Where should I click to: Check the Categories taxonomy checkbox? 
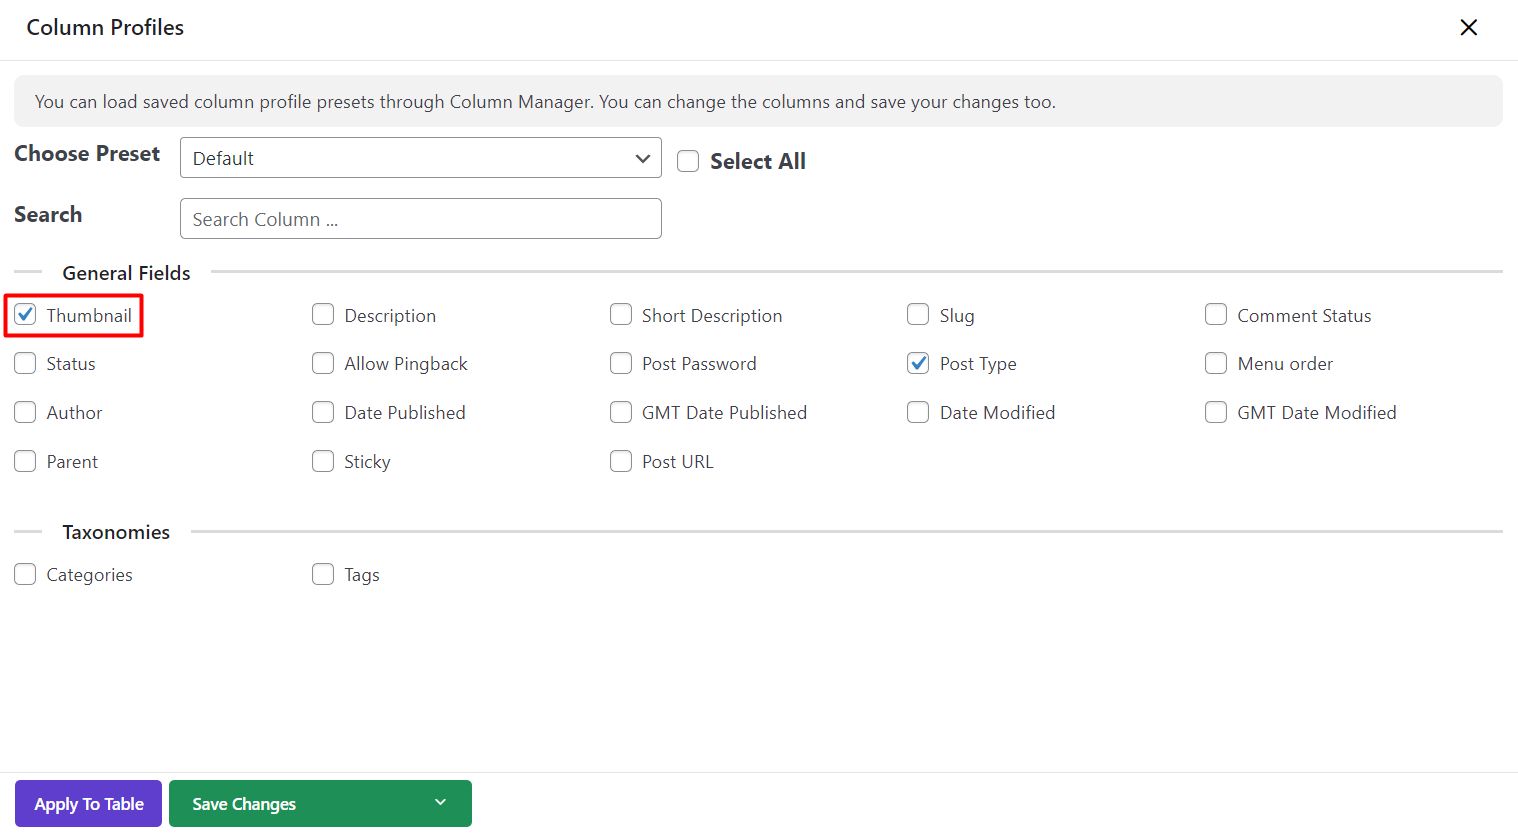click(x=25, y=574)
